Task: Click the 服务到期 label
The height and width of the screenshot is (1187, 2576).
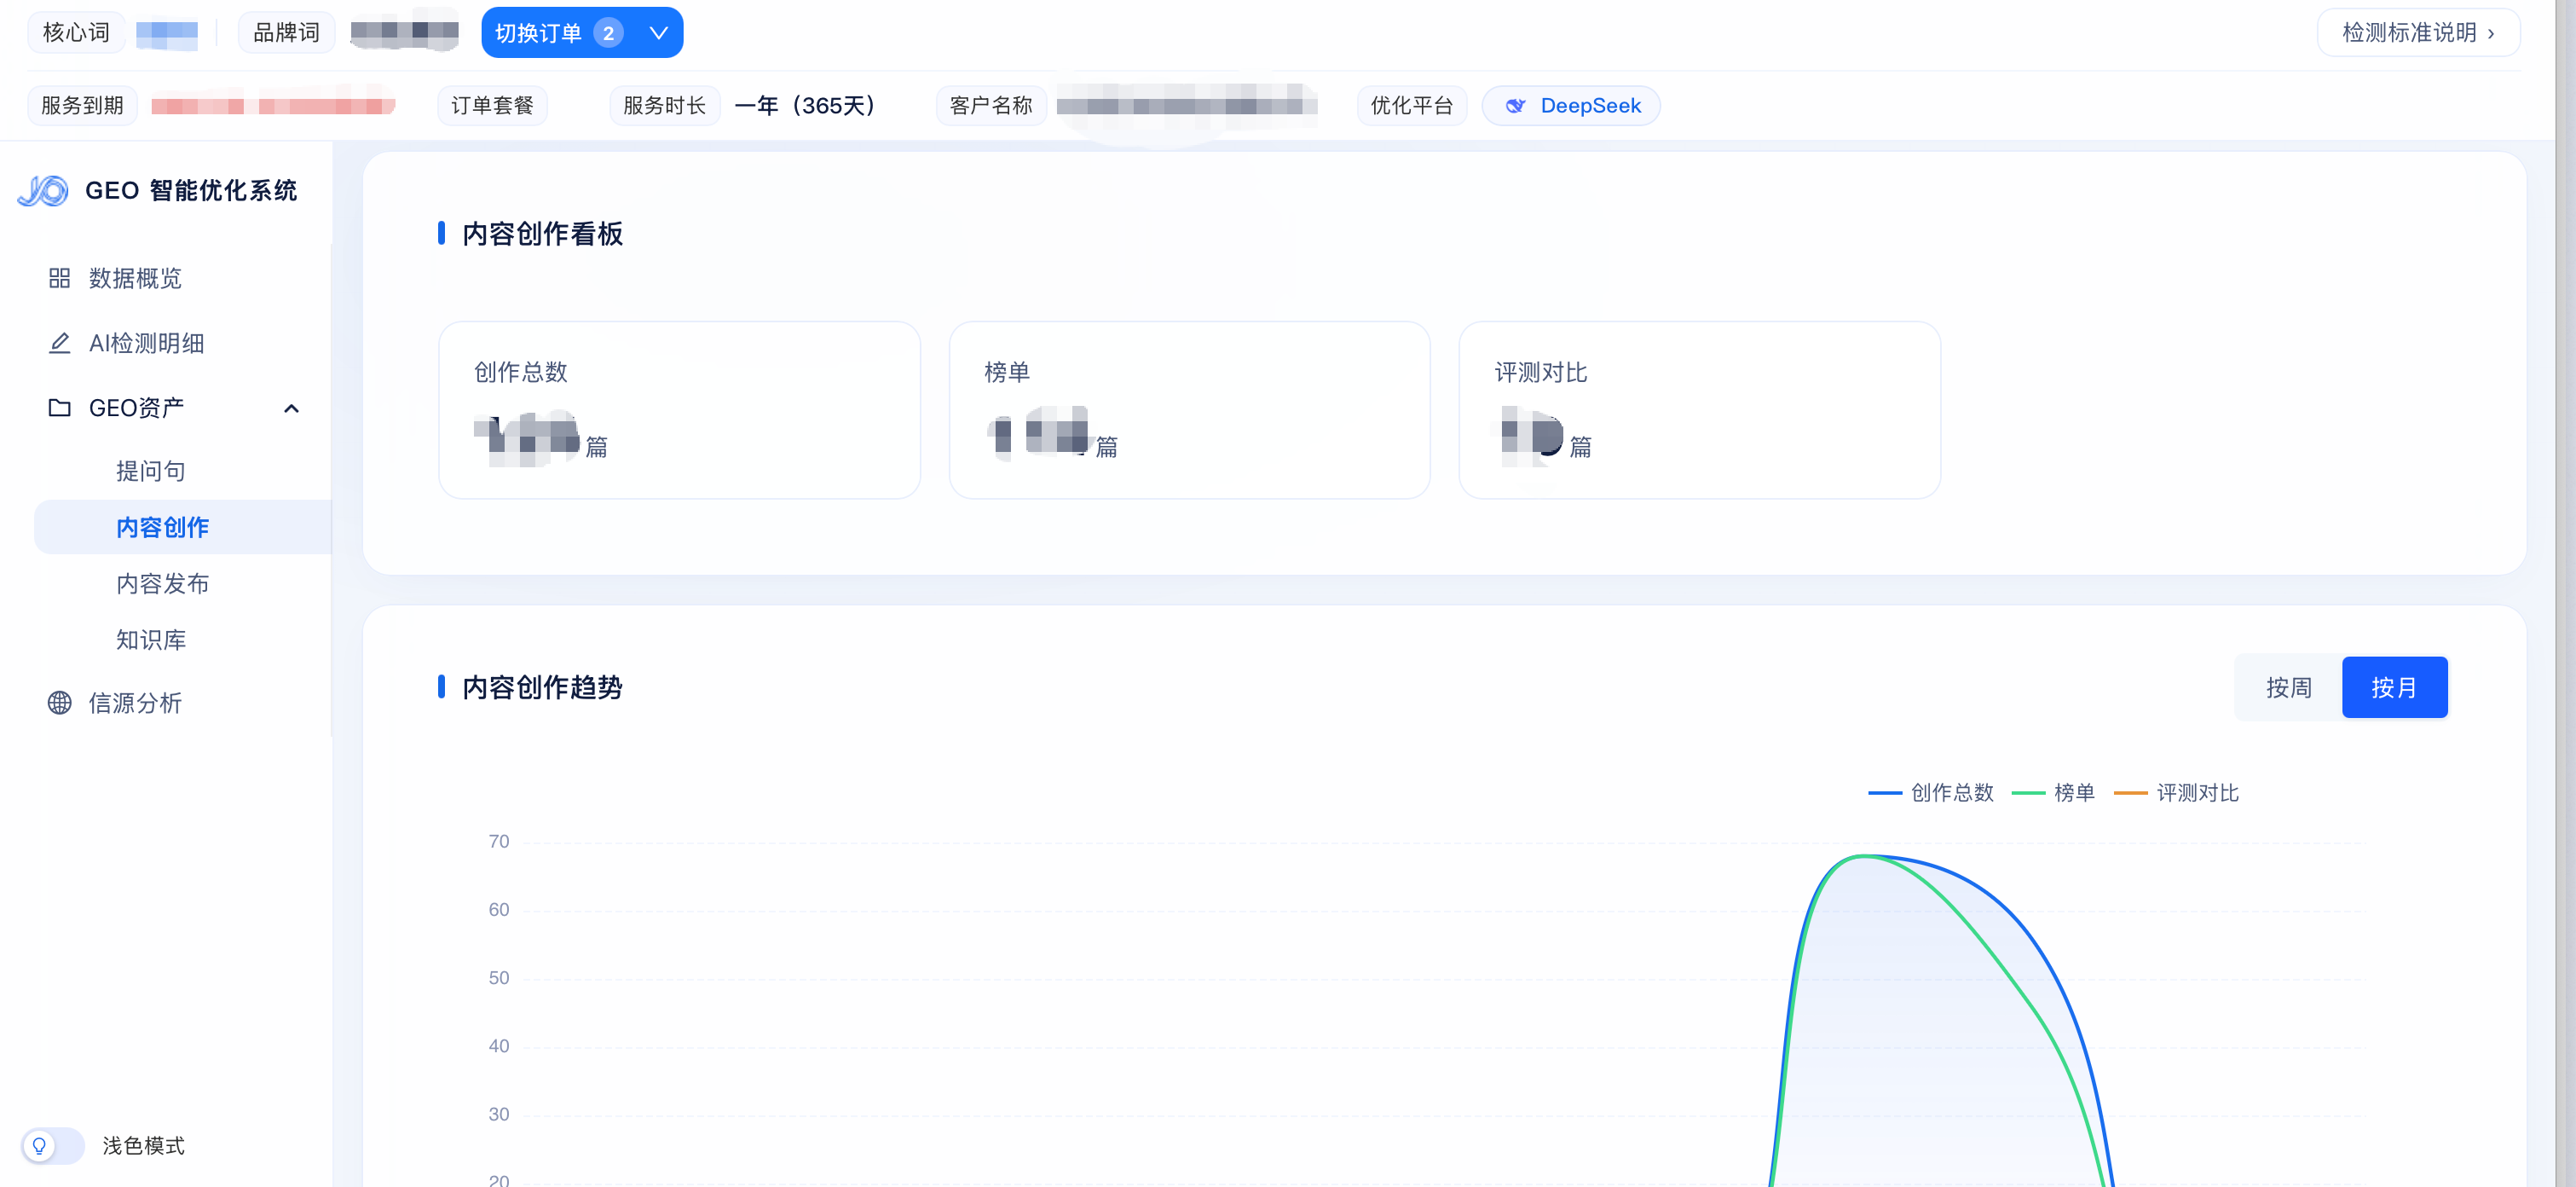Action: (x=82, y=106)
